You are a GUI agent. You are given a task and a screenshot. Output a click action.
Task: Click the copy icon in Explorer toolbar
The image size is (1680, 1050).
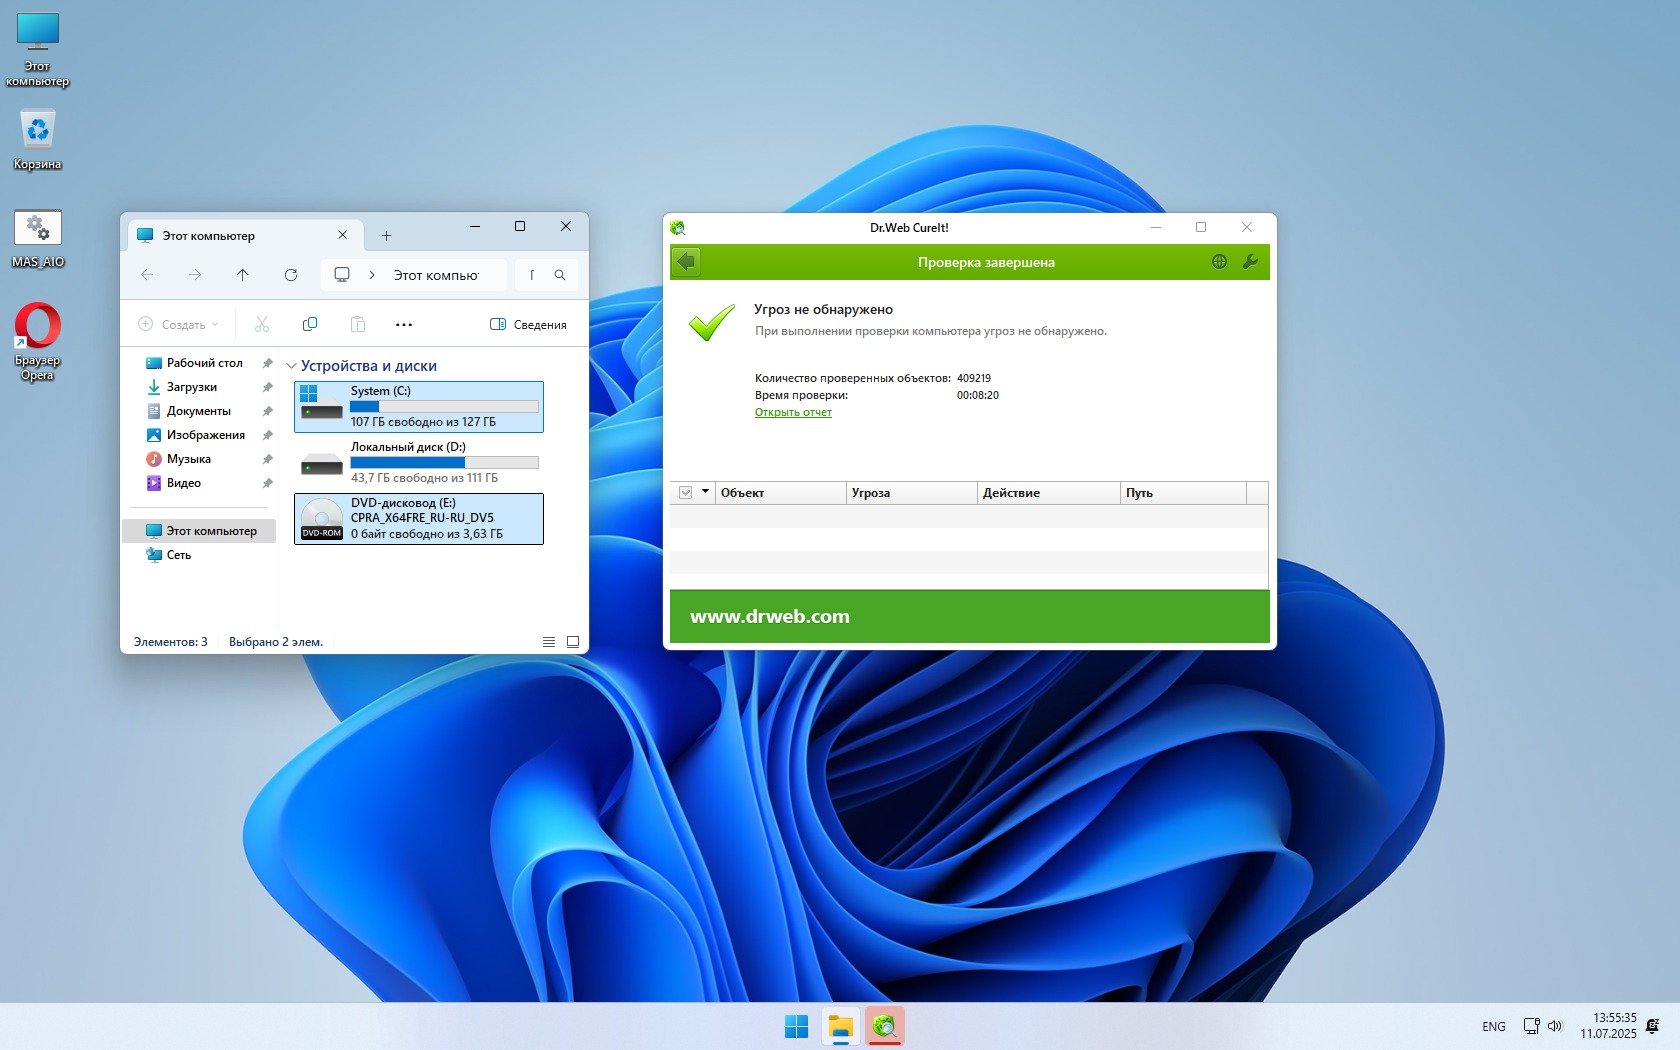point(310,324)
